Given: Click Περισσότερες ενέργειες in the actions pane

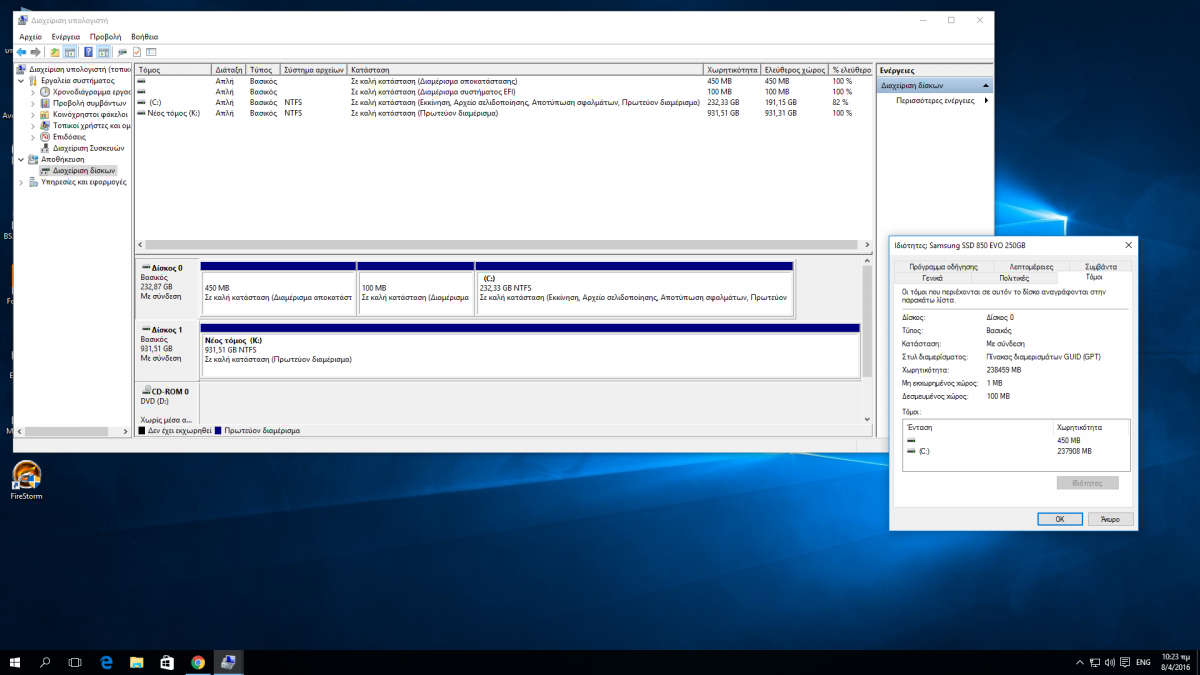Looking at the screenshot, I should (x=935, y=100).
